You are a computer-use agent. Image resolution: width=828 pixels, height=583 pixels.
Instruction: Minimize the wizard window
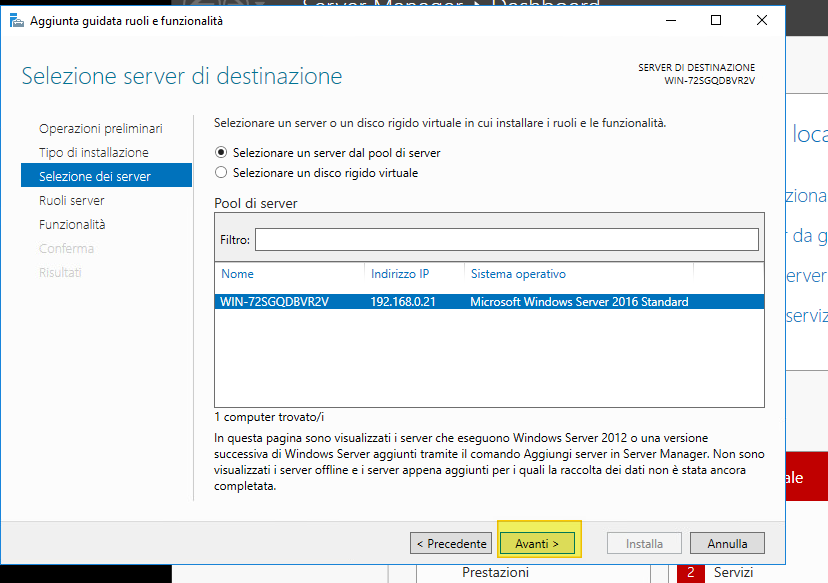click(x=671, y=21)
